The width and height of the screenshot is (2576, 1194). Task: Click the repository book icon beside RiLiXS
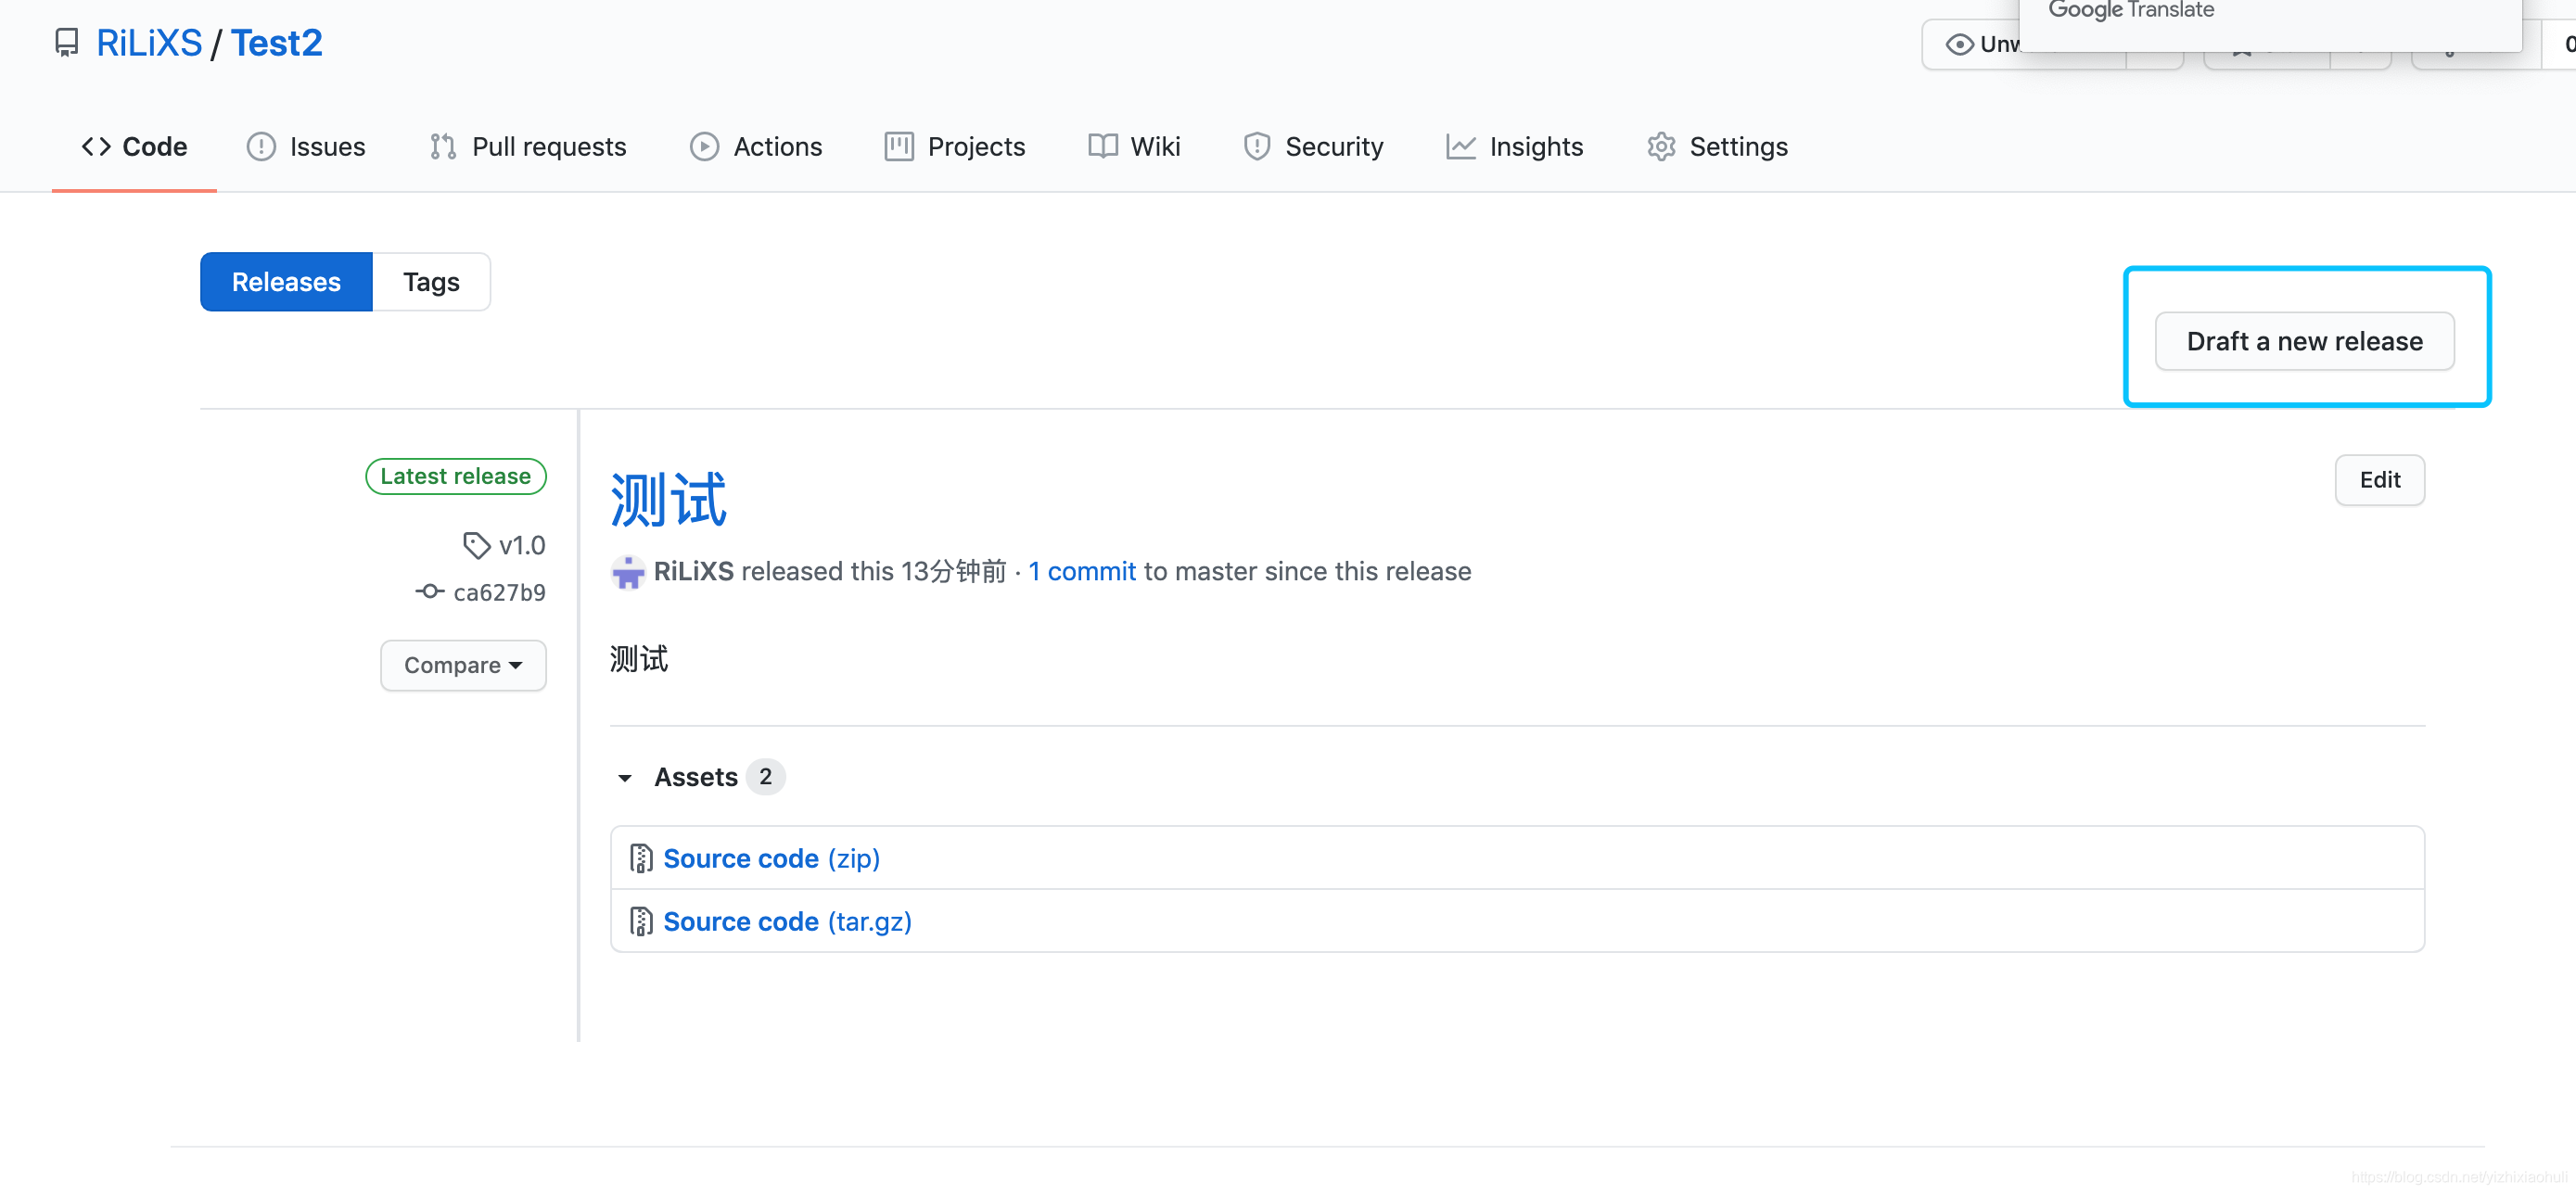[x=66, y=43]
